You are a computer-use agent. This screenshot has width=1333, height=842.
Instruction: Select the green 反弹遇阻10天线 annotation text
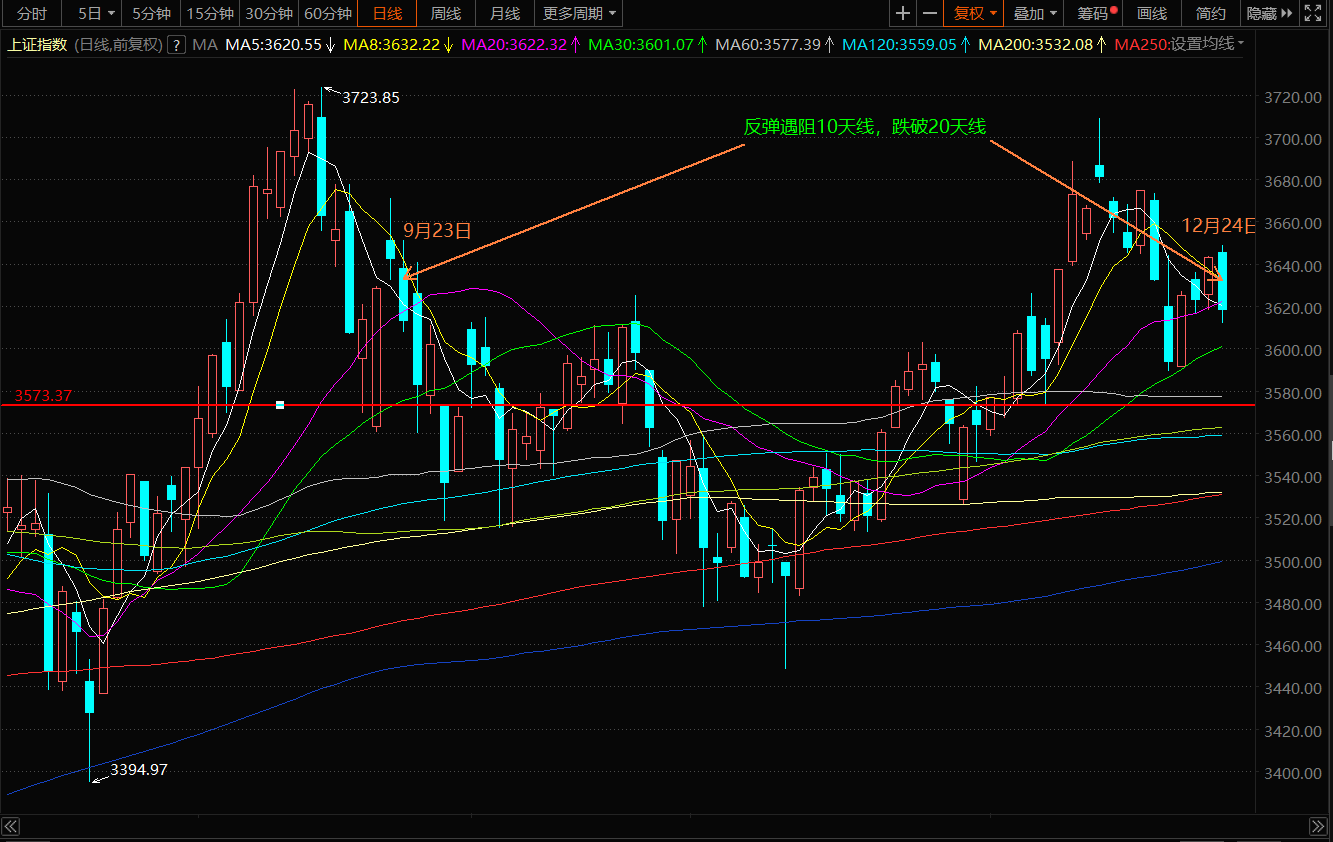pos(865,126)
